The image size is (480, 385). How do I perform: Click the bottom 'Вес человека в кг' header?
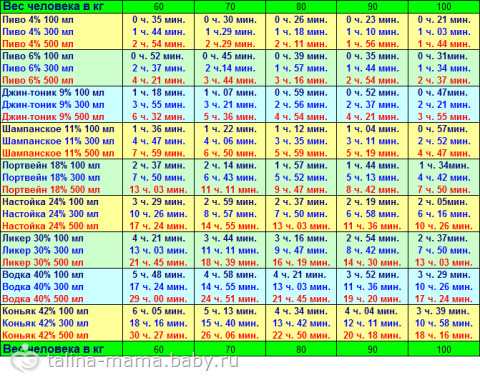(53, 349)
